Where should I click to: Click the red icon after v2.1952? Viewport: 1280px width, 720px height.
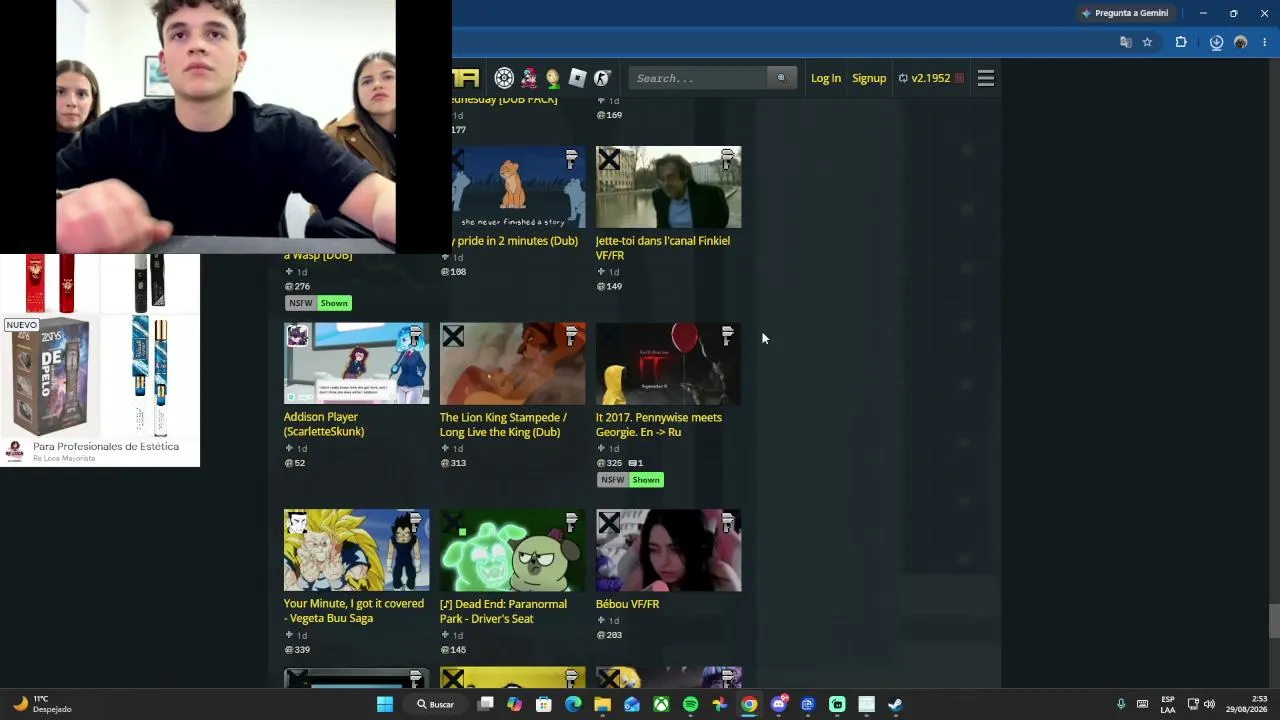pos(959,78)
